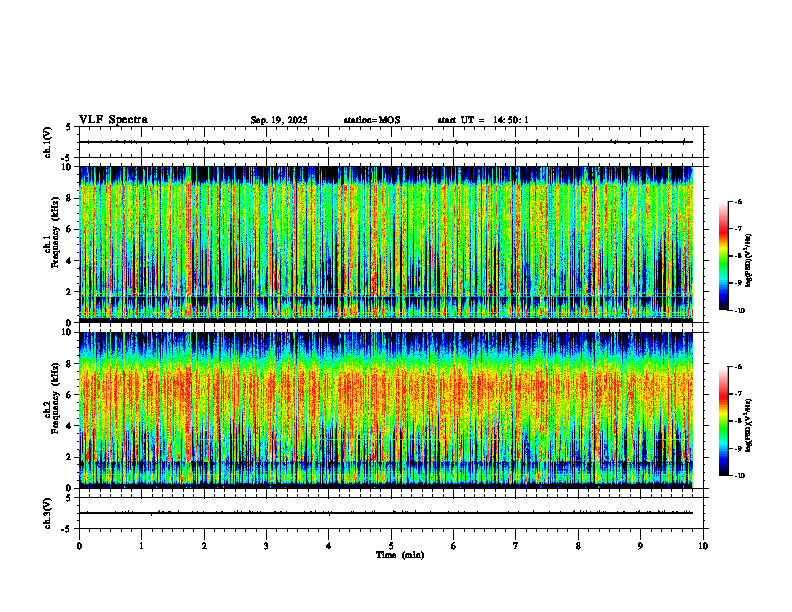Click the "VLF Spectra" plot title
The image size is (792, 612).
pos(113,120)
